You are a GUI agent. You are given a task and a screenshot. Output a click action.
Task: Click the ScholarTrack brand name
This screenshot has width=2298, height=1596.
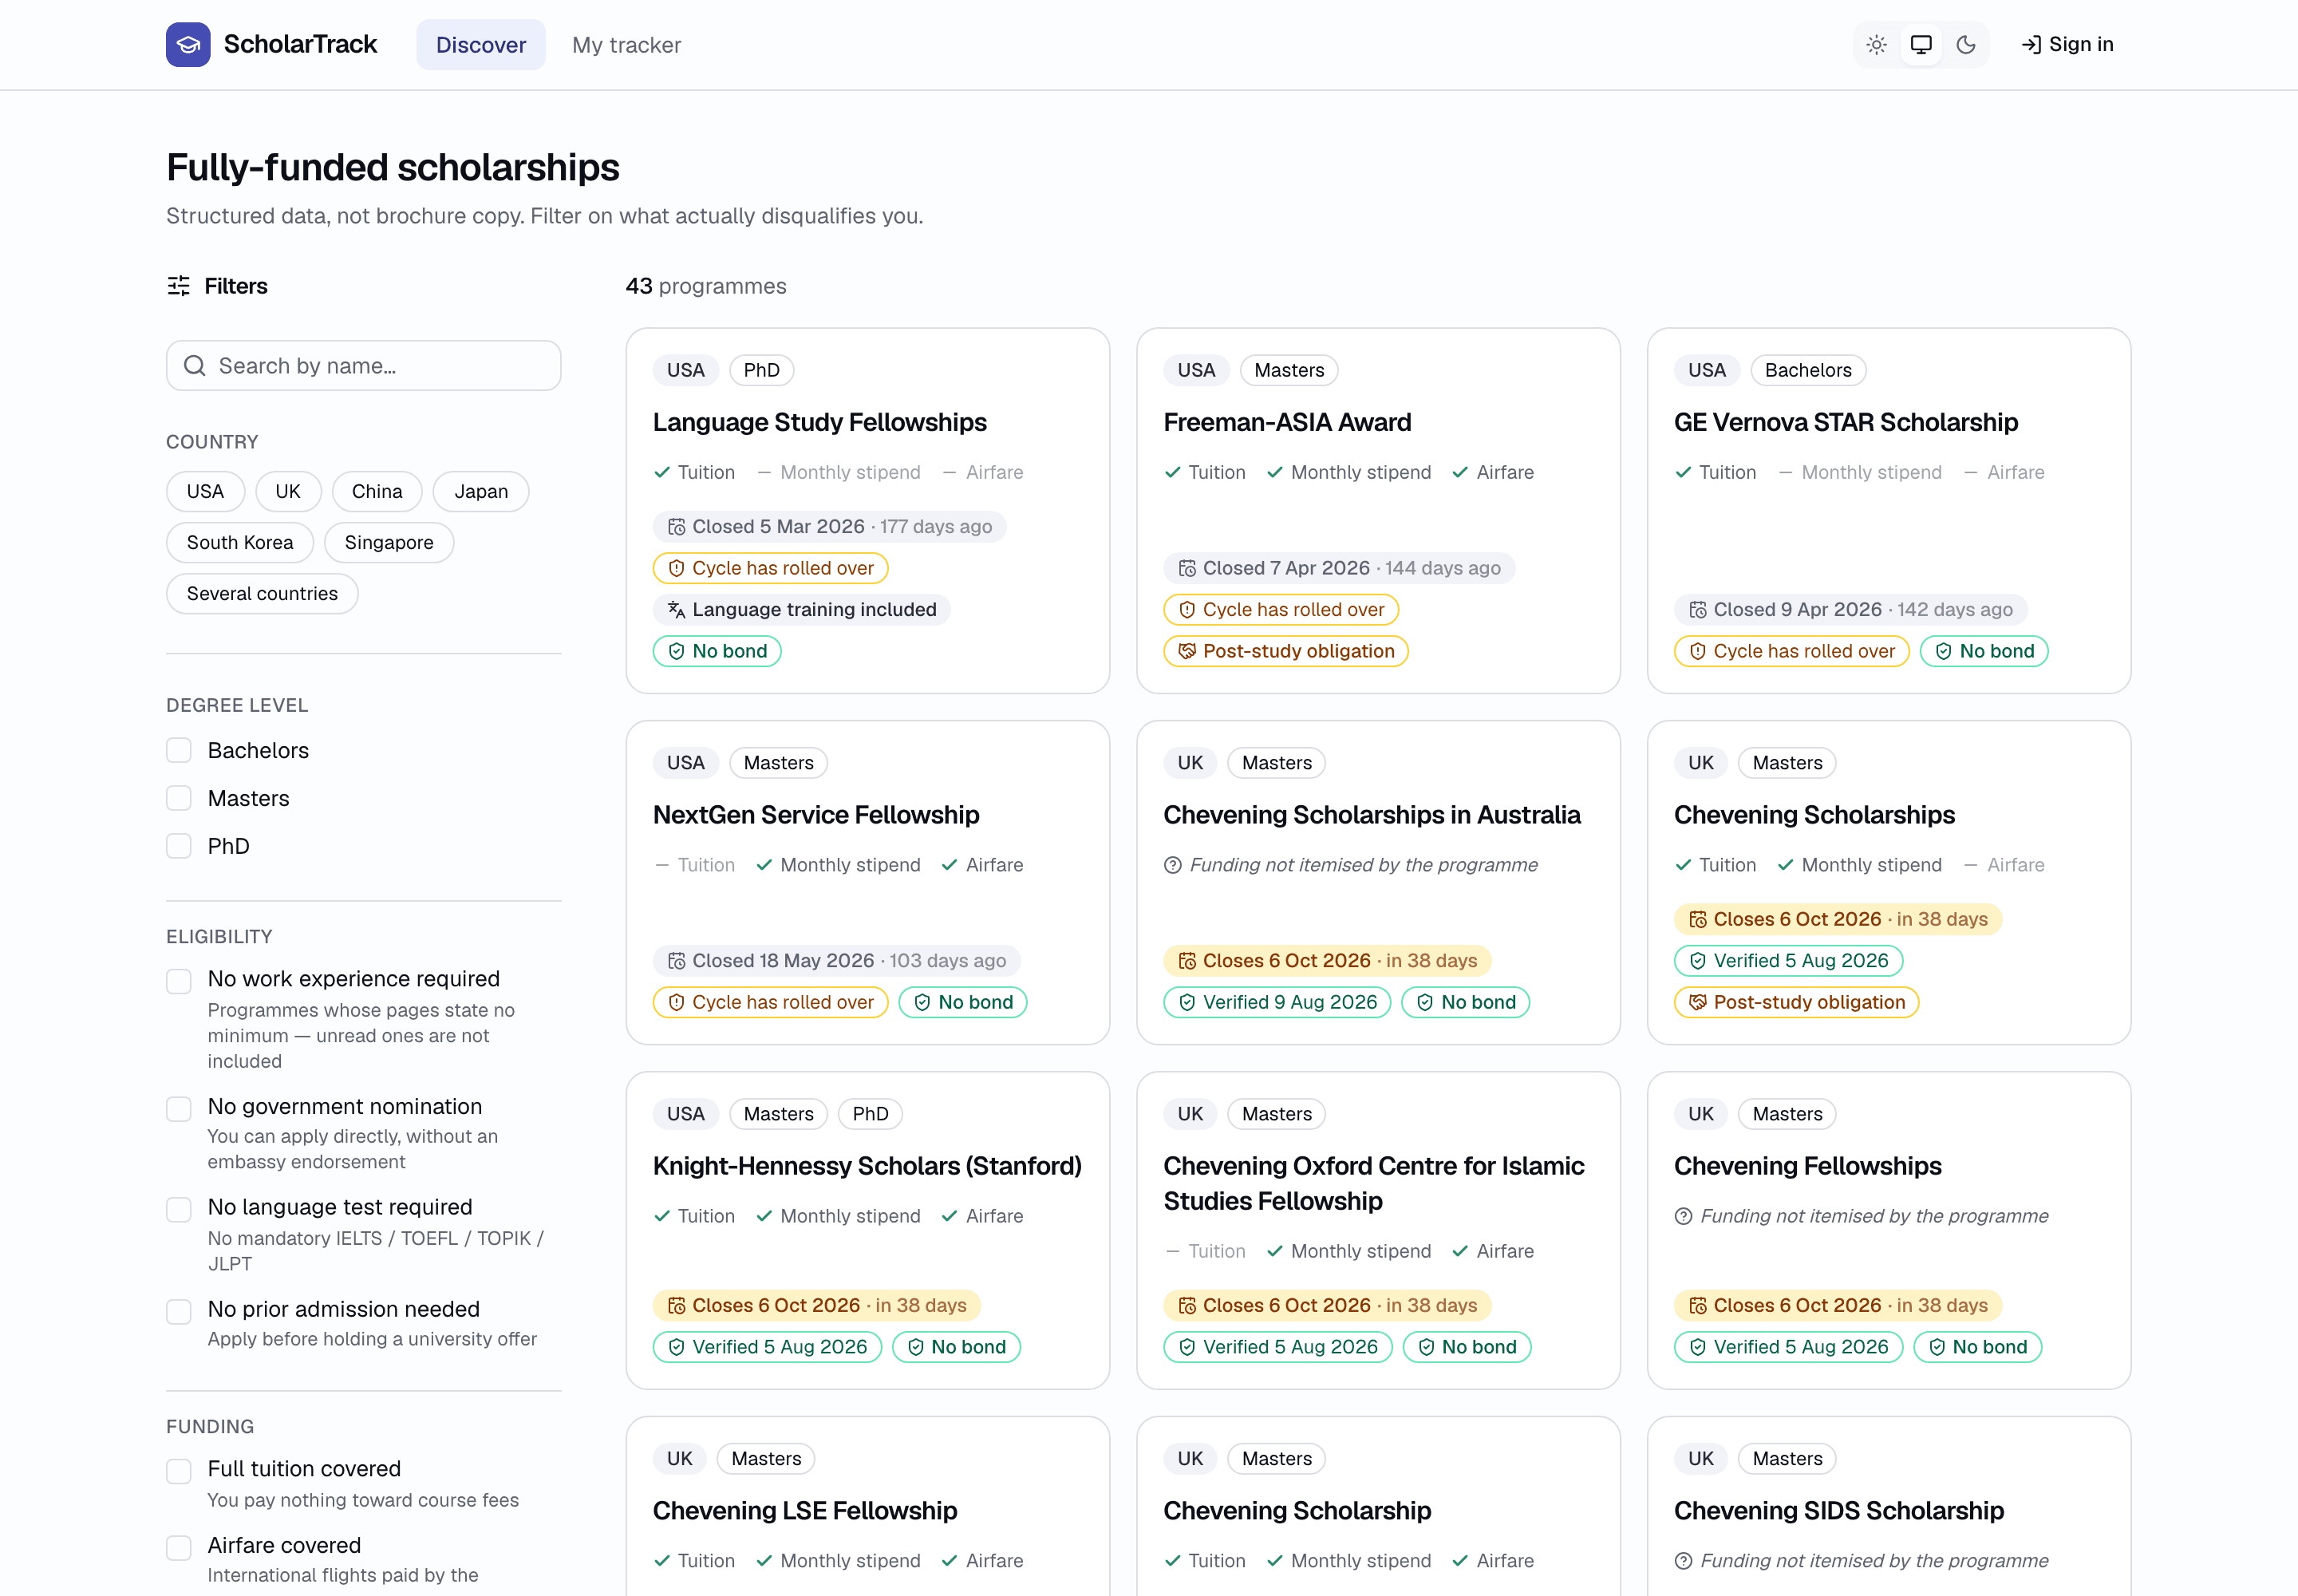point(300,44)
